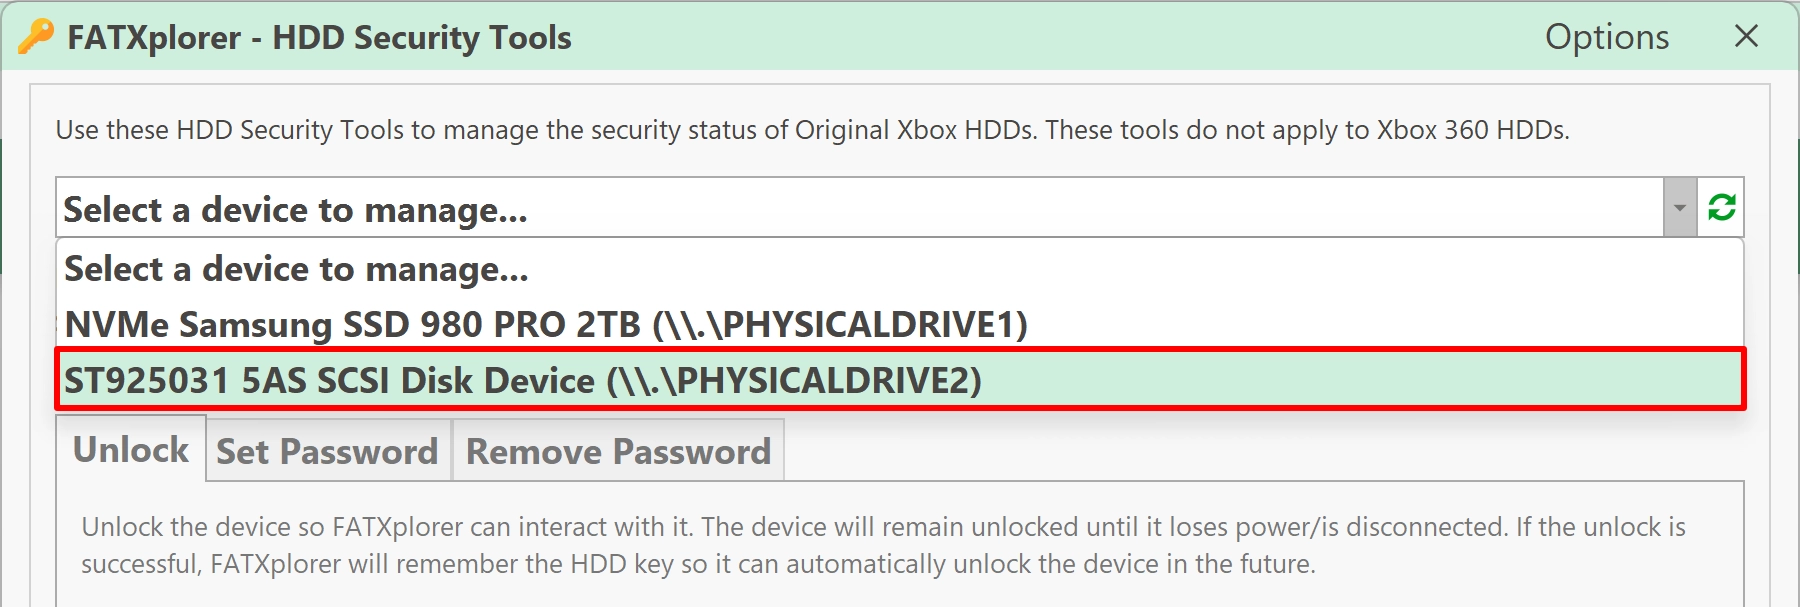Switch to the Unlock tab
The height and width of the screenshot is (607, 1800).
tap(131, 449)
